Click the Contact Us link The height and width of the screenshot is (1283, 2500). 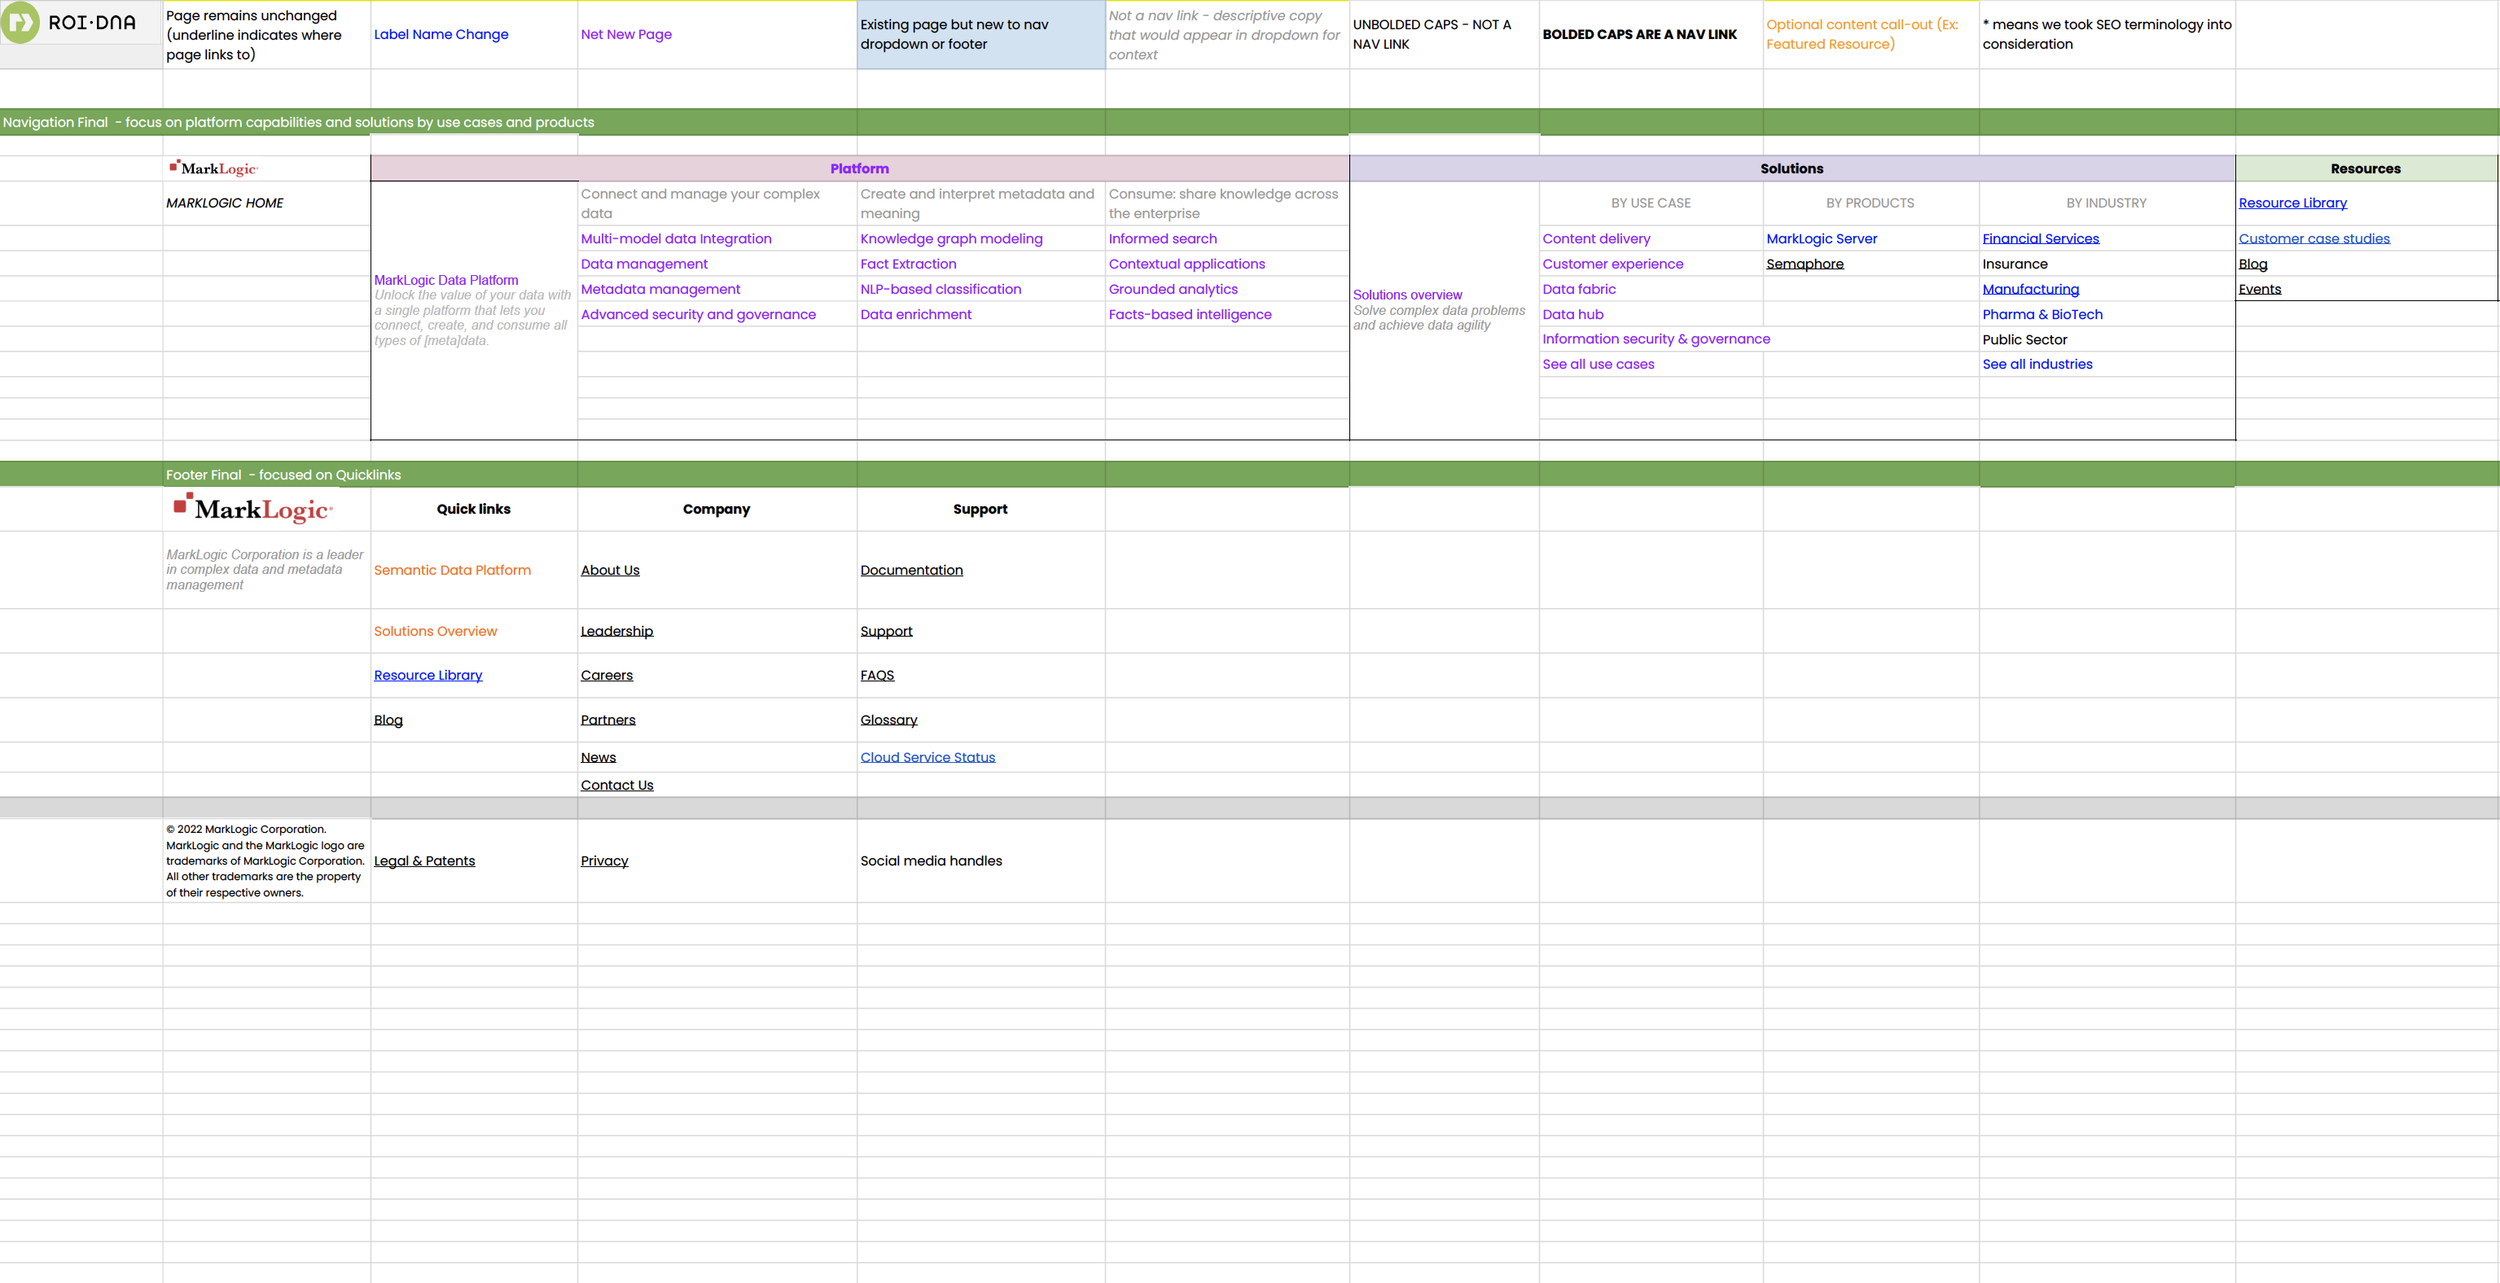616,785
